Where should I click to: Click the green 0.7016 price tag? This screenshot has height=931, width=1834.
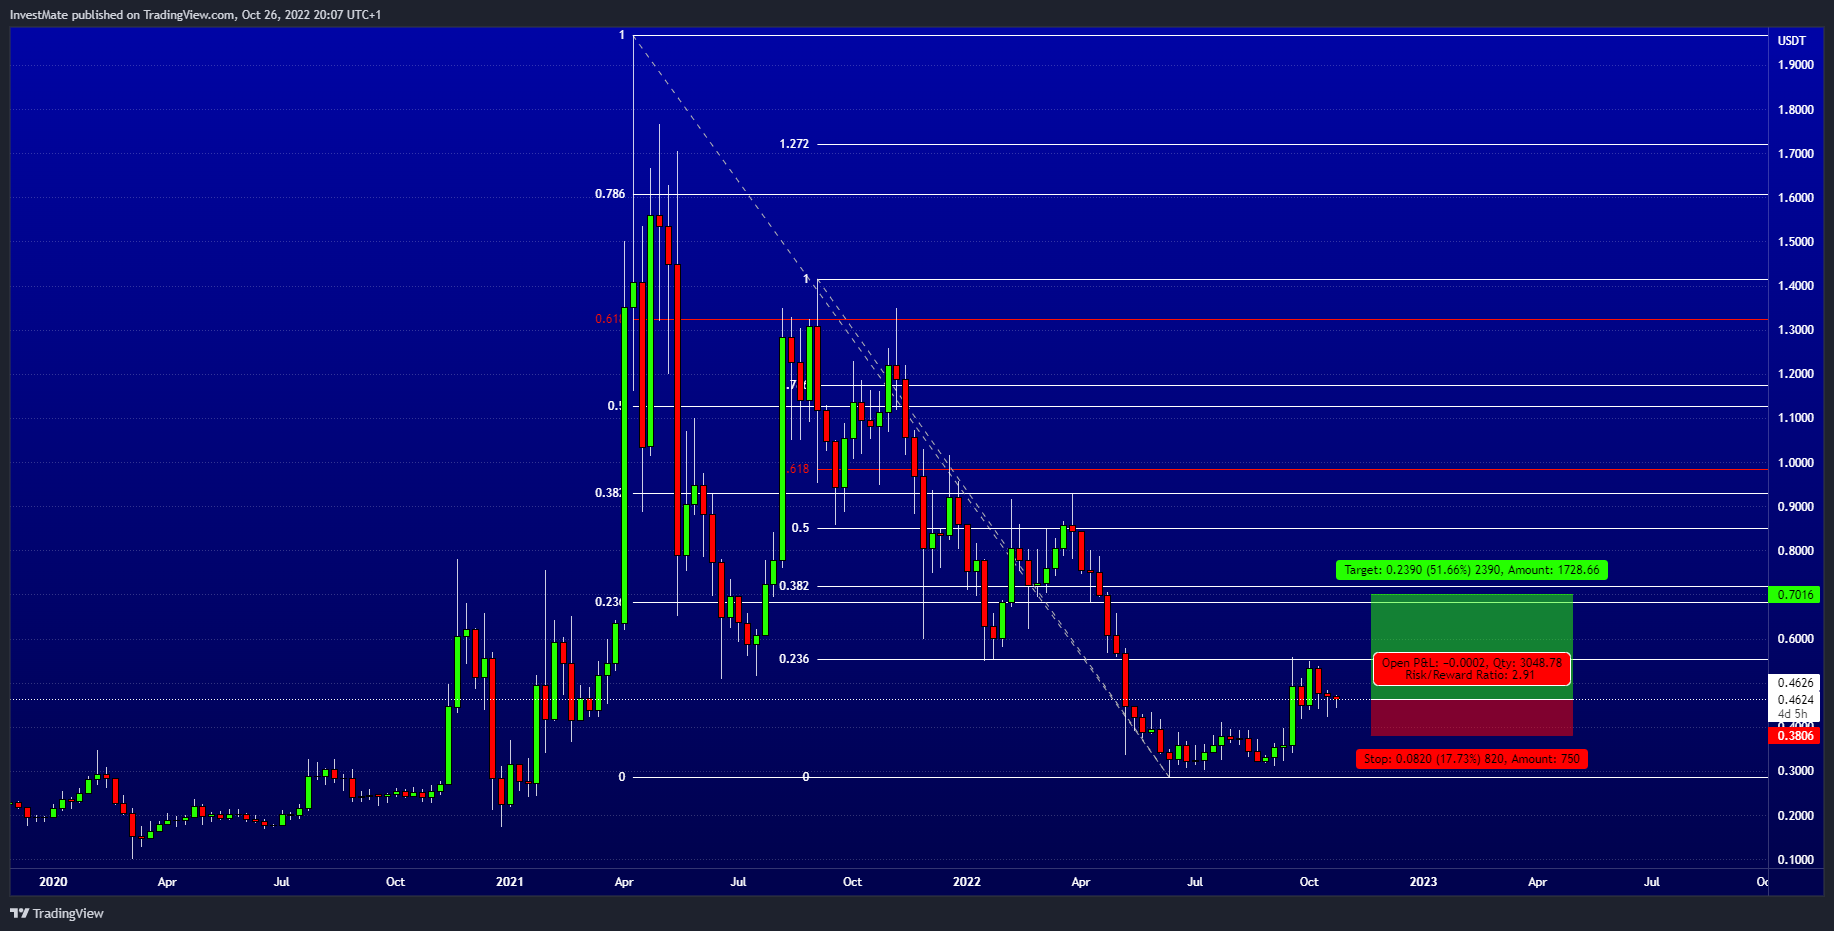[1795, 595]
